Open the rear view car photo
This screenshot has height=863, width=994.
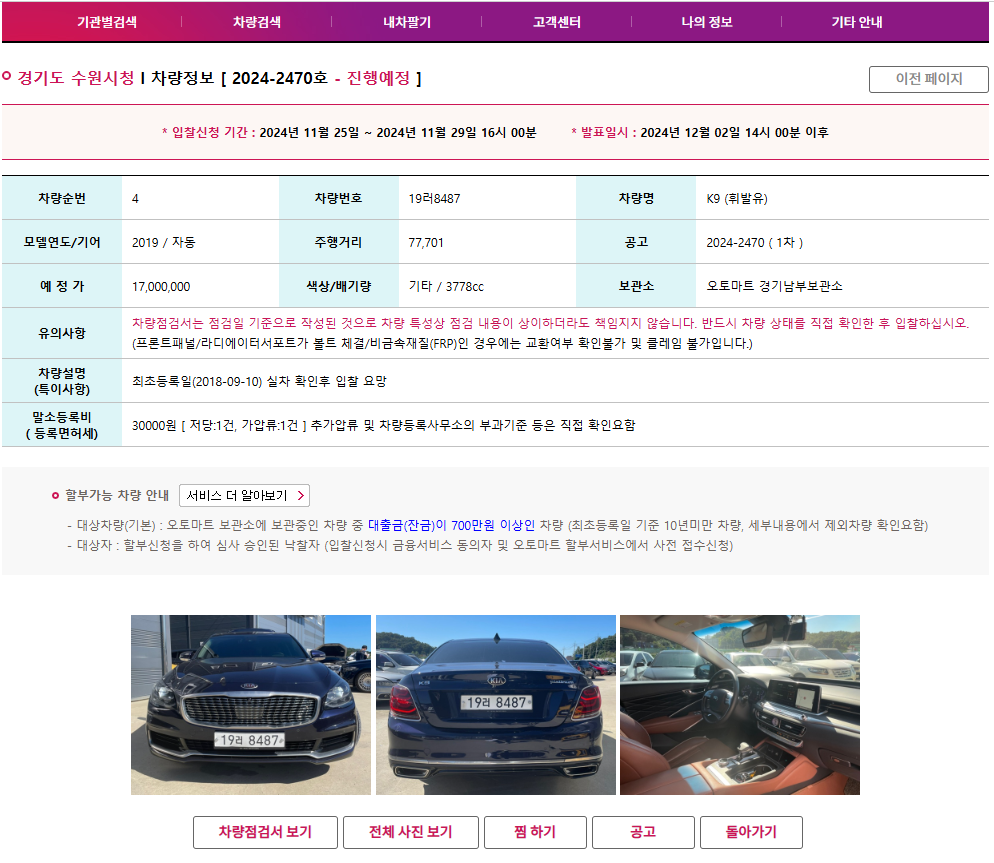point(496,704)
